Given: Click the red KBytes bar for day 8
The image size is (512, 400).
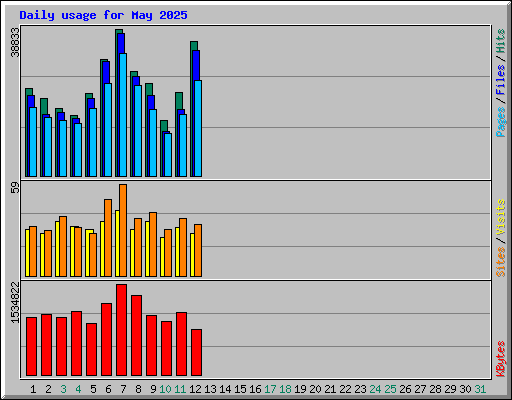Looking at the screenshot, I should (136, 335).
